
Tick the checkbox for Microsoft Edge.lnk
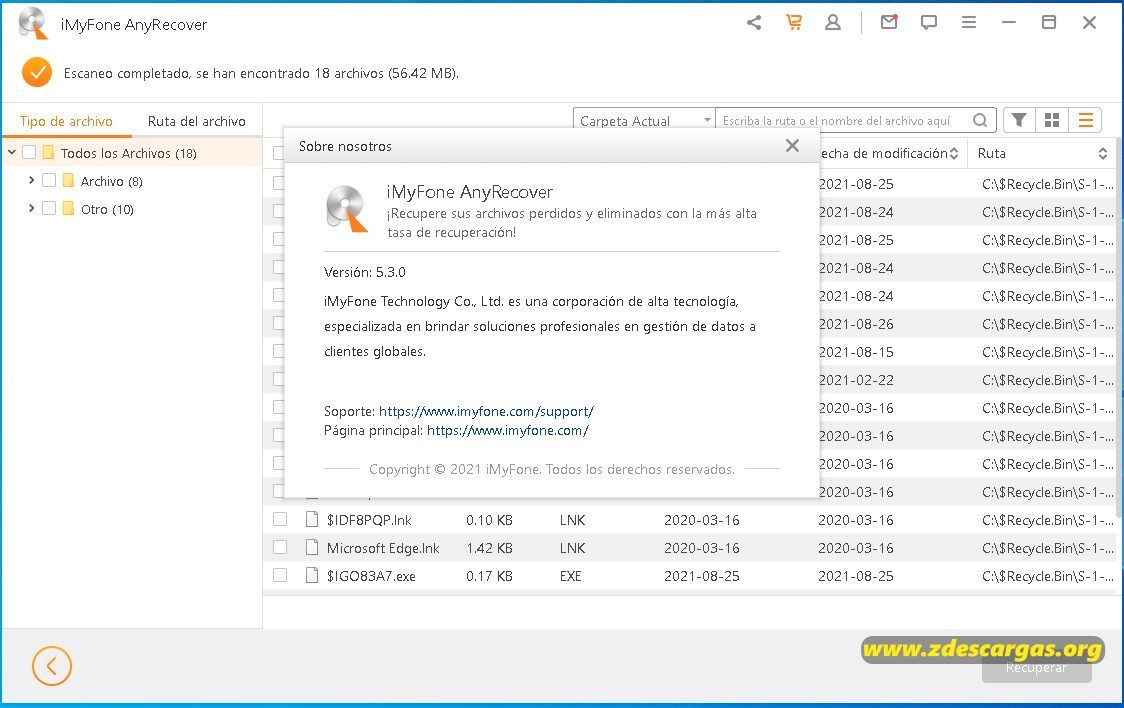click(280, 547)
